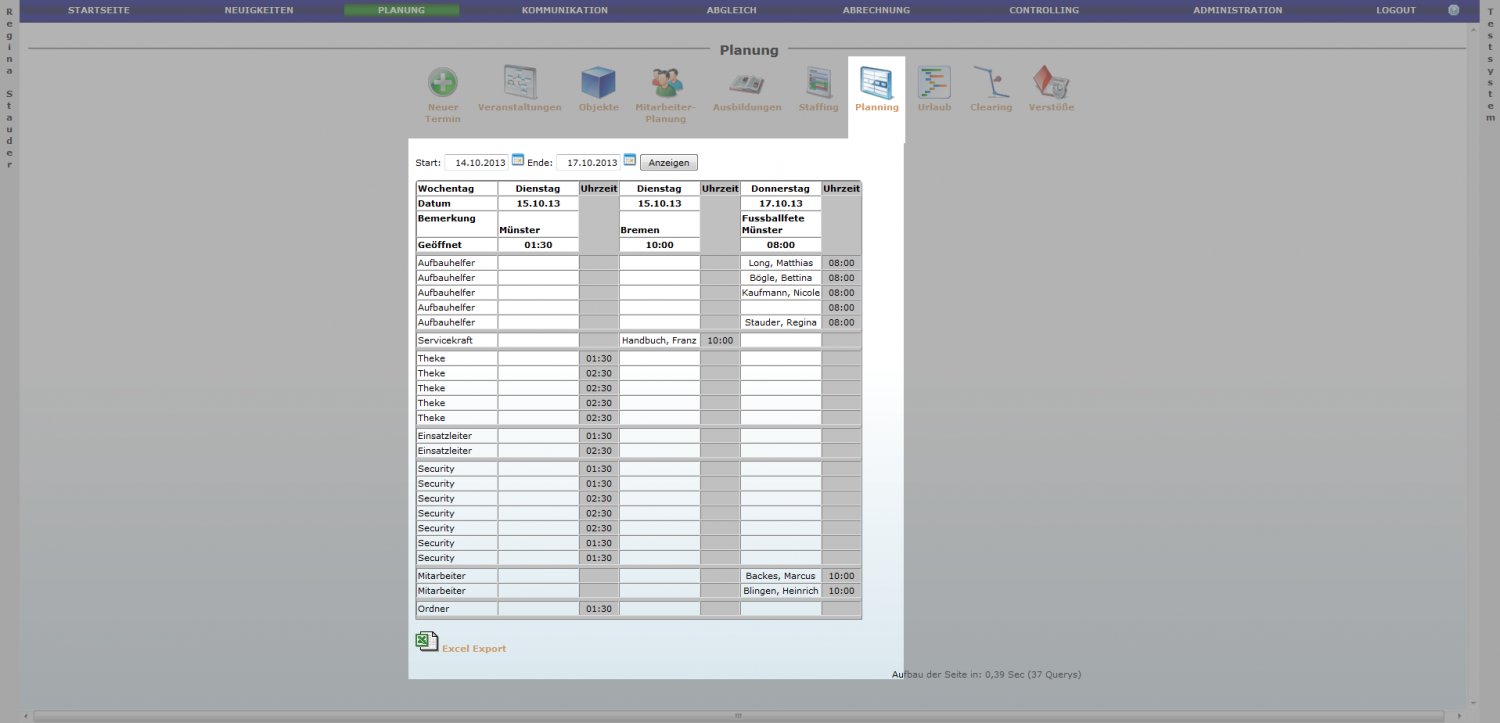
Task: Click the Geöffnet time 08:00
Action: (781, 245)
